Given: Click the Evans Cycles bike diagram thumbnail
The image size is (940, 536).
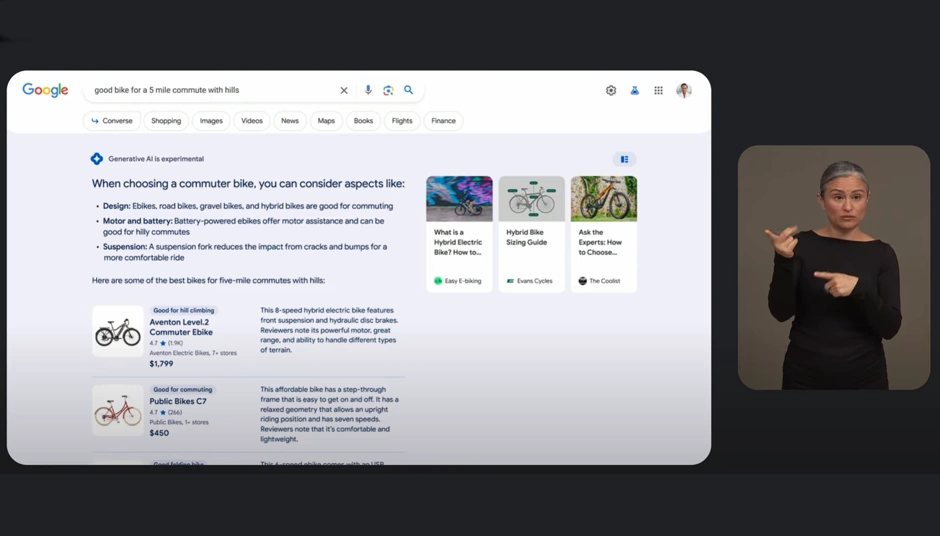Looking at the screenshot, I should pos(532,198).
